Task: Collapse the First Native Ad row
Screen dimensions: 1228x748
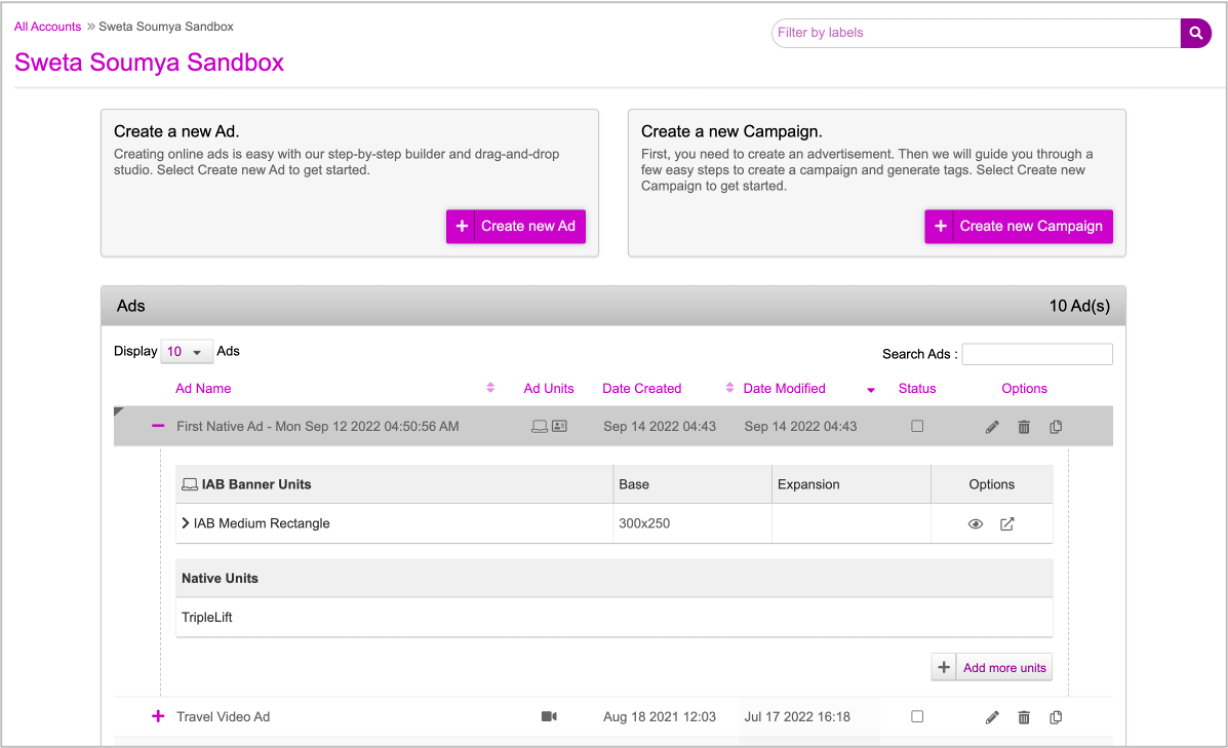Action: 157,426
